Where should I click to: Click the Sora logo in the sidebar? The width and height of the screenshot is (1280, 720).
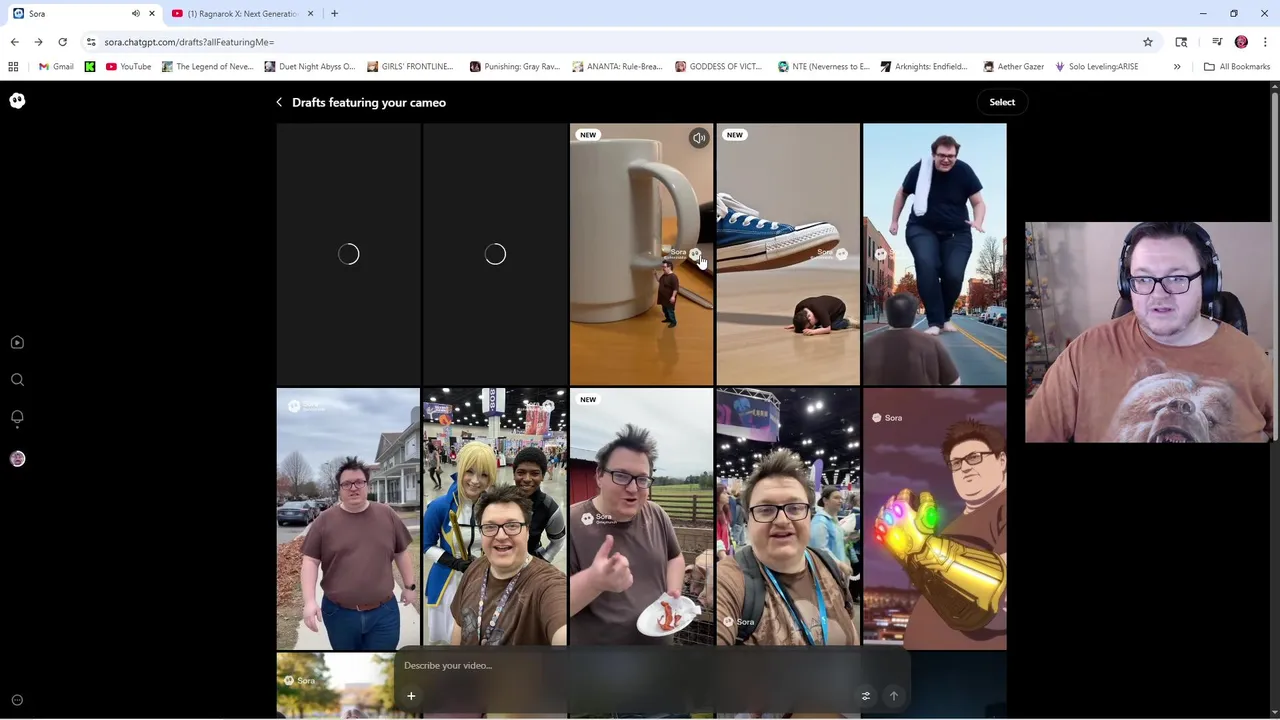click(17, 100)
